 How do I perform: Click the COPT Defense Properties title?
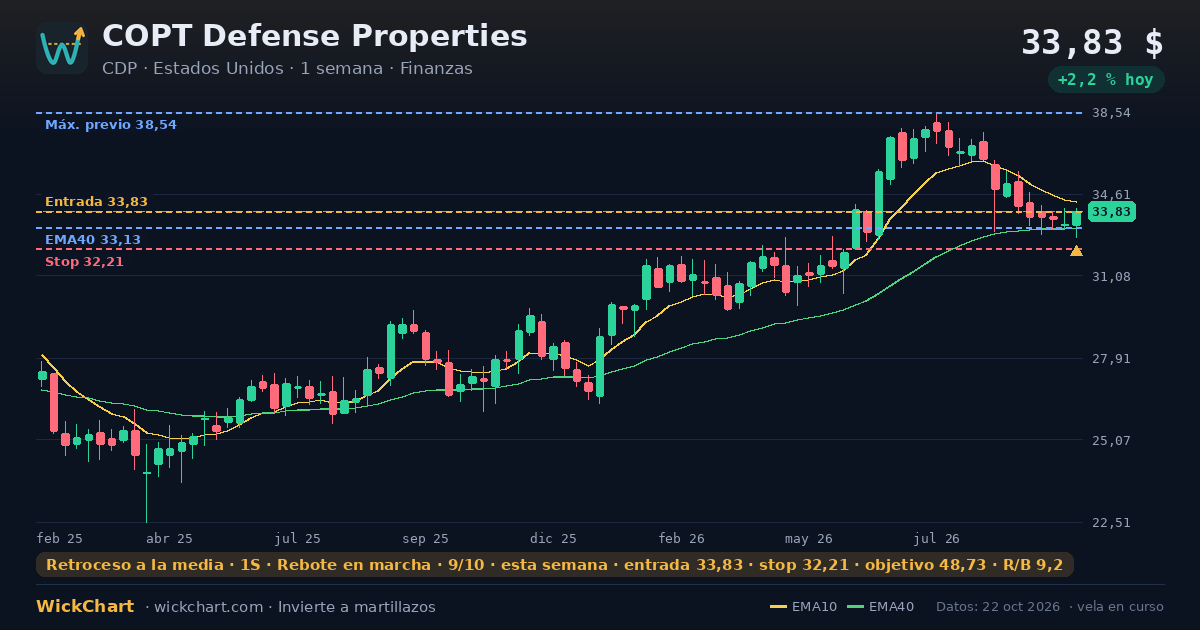click(314, 36)
